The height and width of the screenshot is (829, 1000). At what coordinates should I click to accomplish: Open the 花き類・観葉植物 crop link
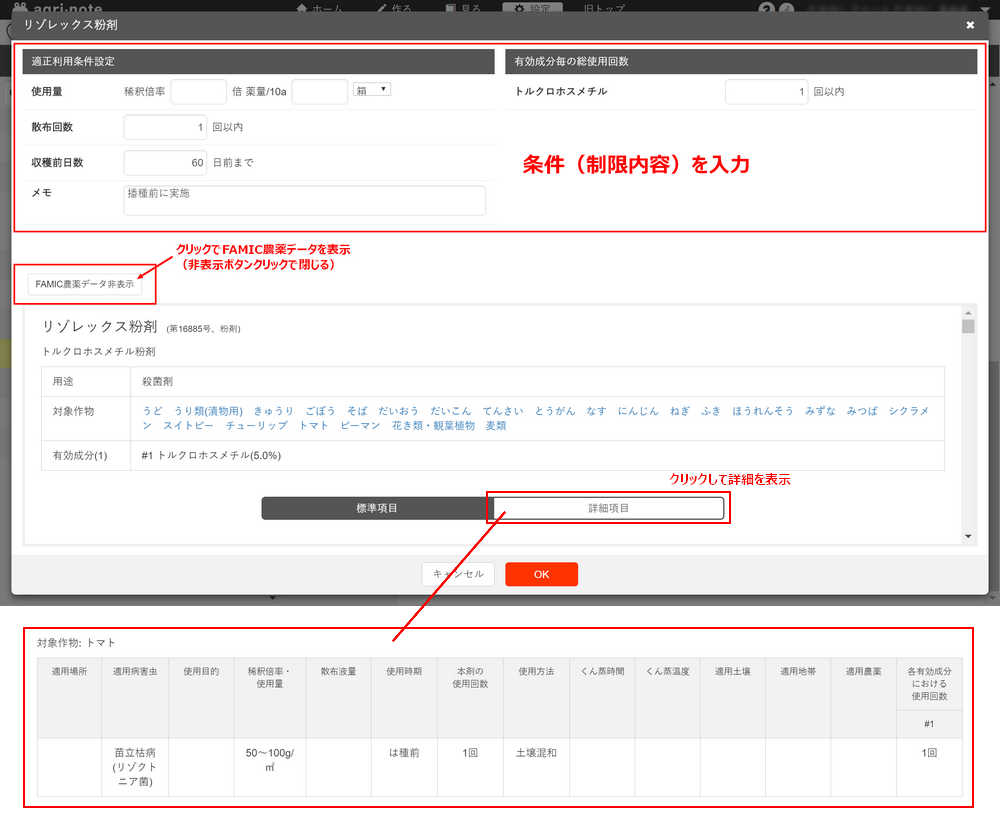coord(433,426)
